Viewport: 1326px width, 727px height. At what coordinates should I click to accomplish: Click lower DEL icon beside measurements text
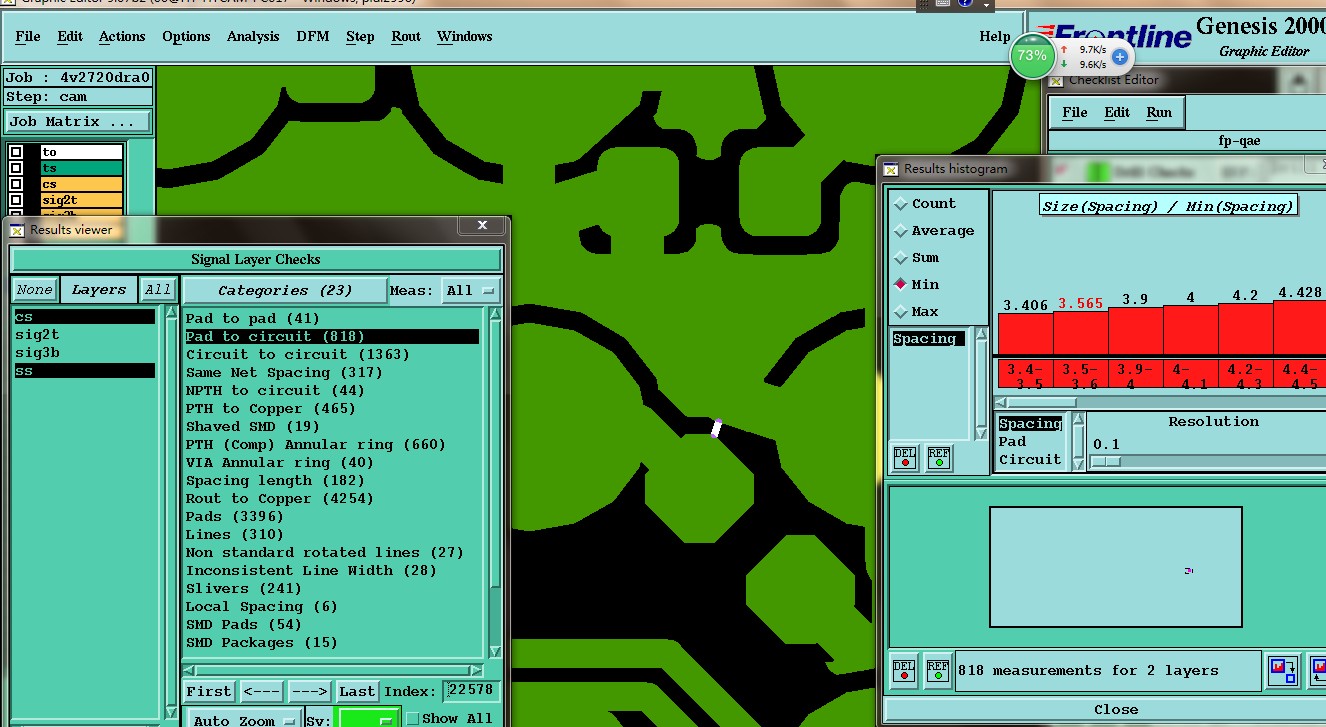(904, 670)
